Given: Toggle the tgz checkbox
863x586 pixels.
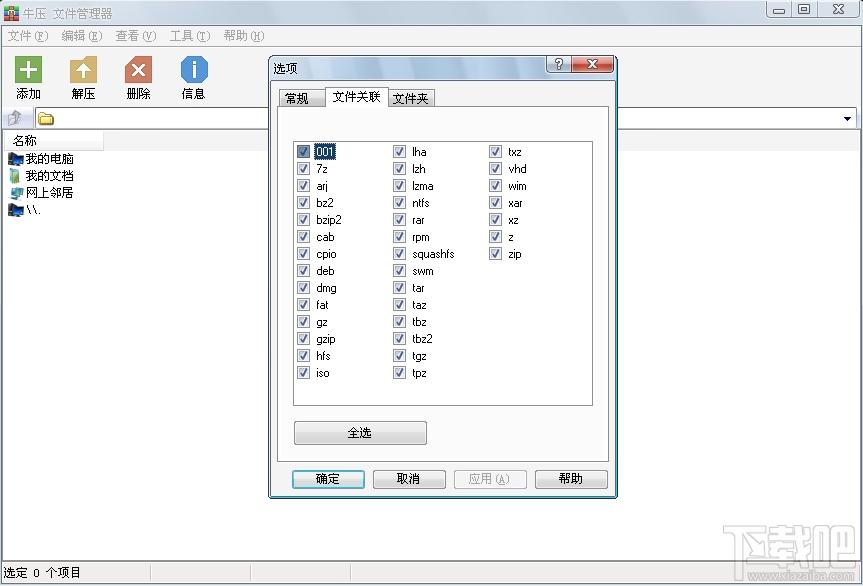Looking at the screenshot, I should click(400, 355).
